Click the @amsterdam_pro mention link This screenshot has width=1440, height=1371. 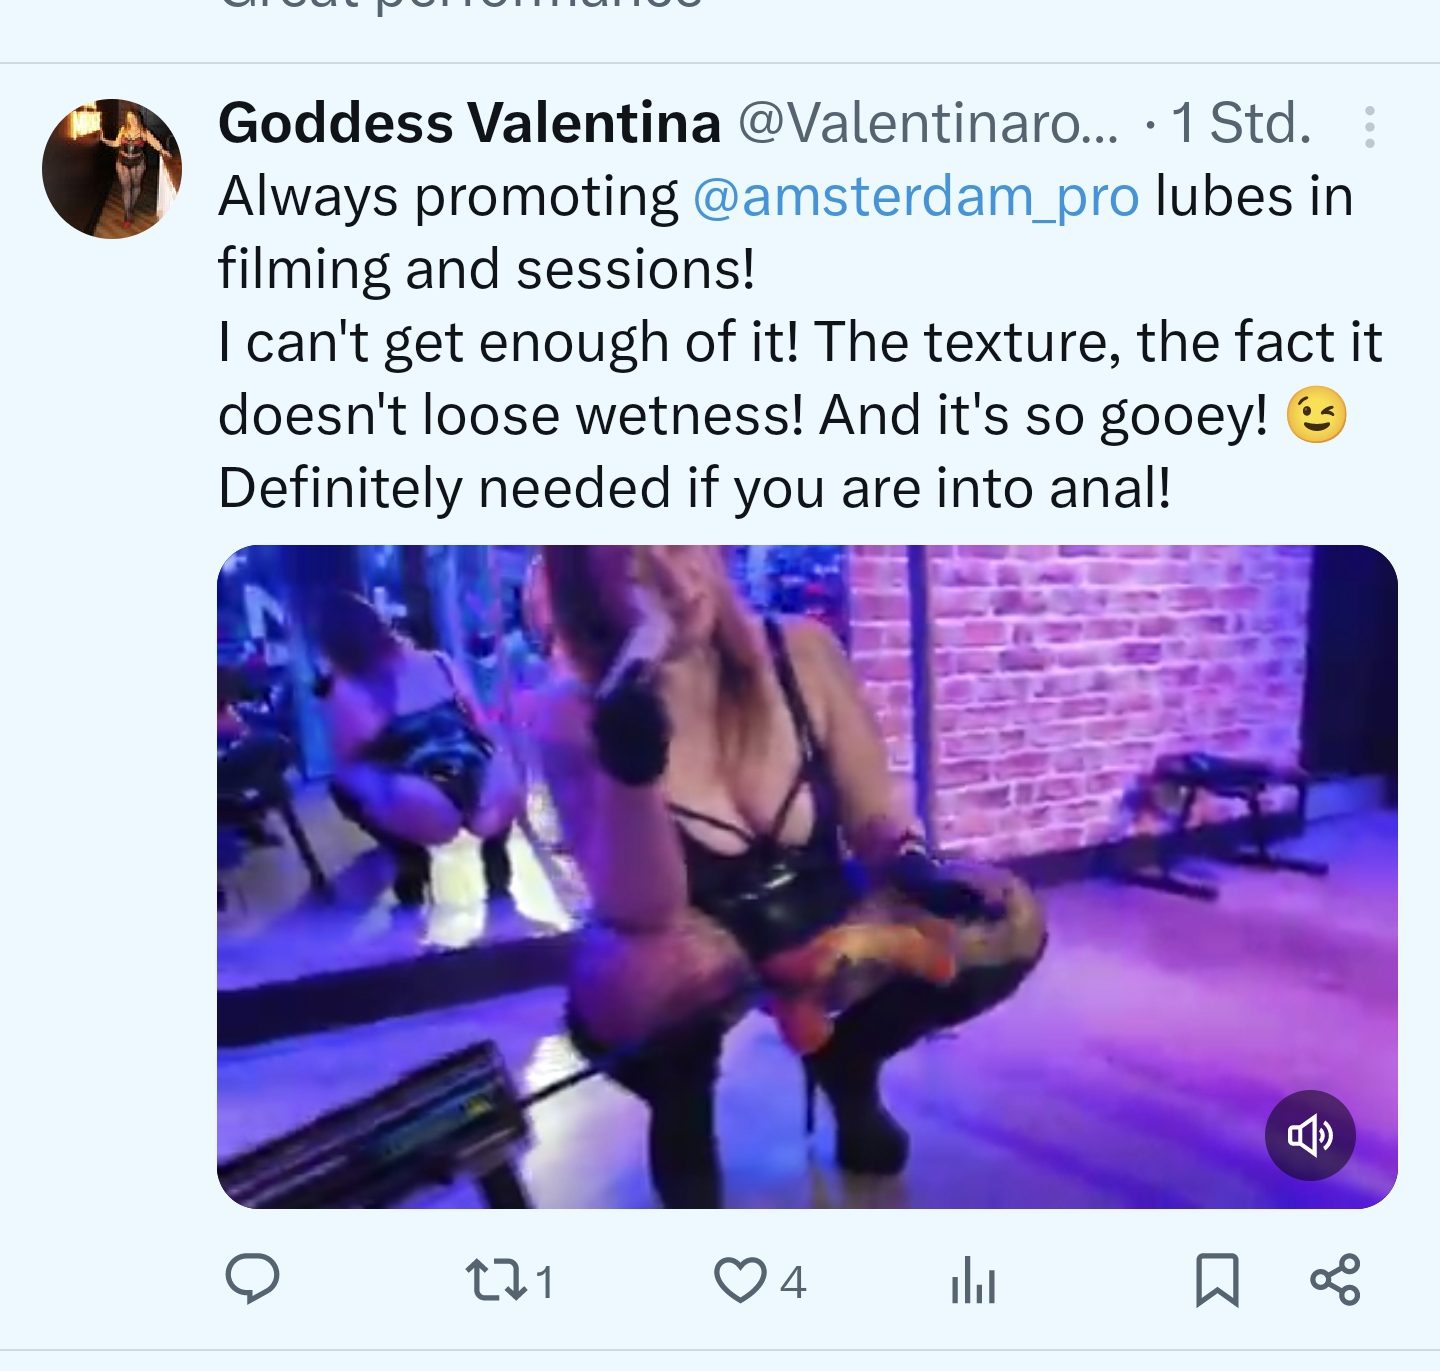coord(915,196)
